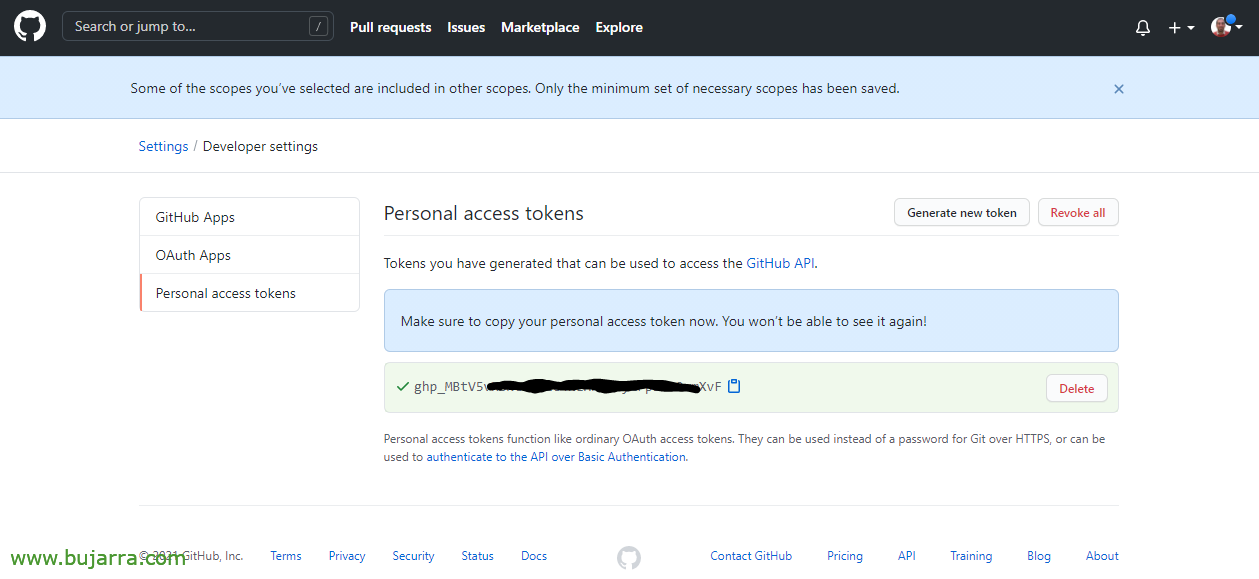Open the notifications bell
The image size is (1259, 579).
pyautogui.click(x=1142, y=27)
